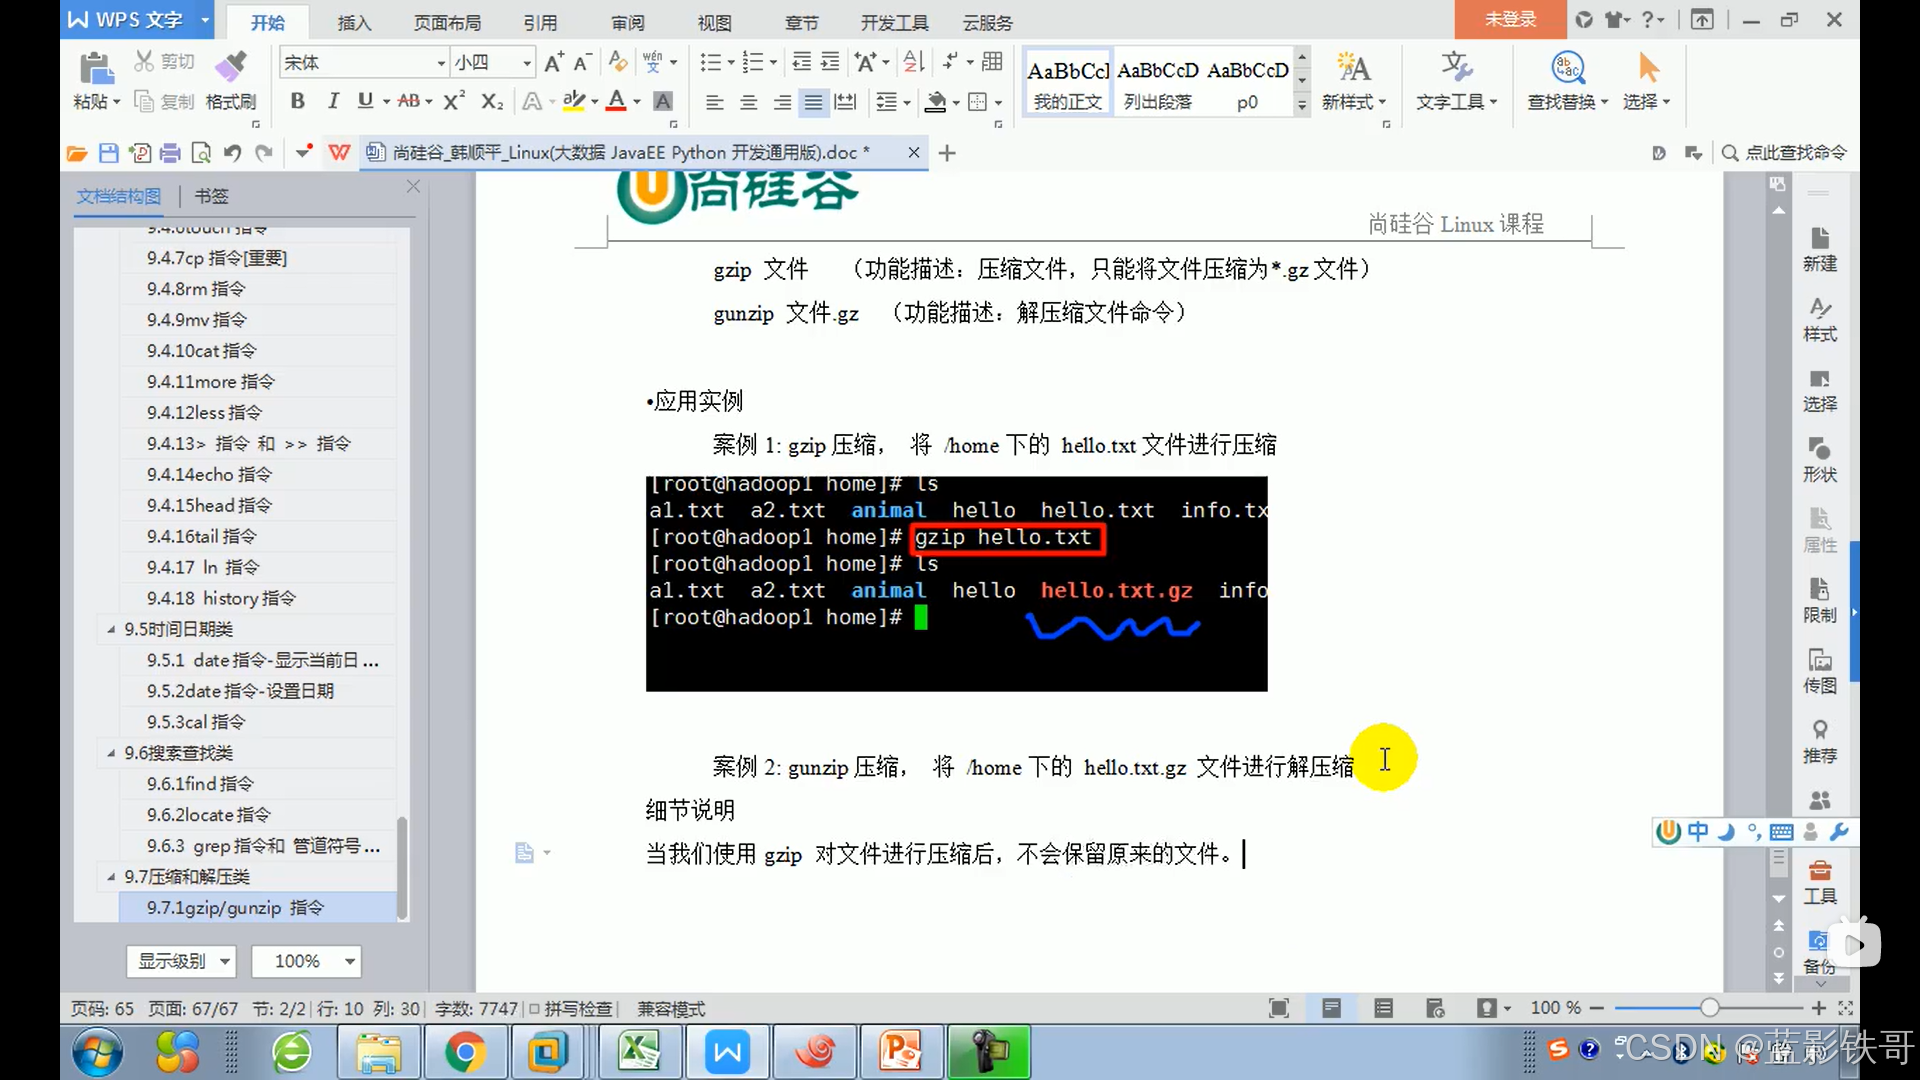1920x1080 pixels.
Task: Click the save icon in quick toolbar
Action: [108, 153]
